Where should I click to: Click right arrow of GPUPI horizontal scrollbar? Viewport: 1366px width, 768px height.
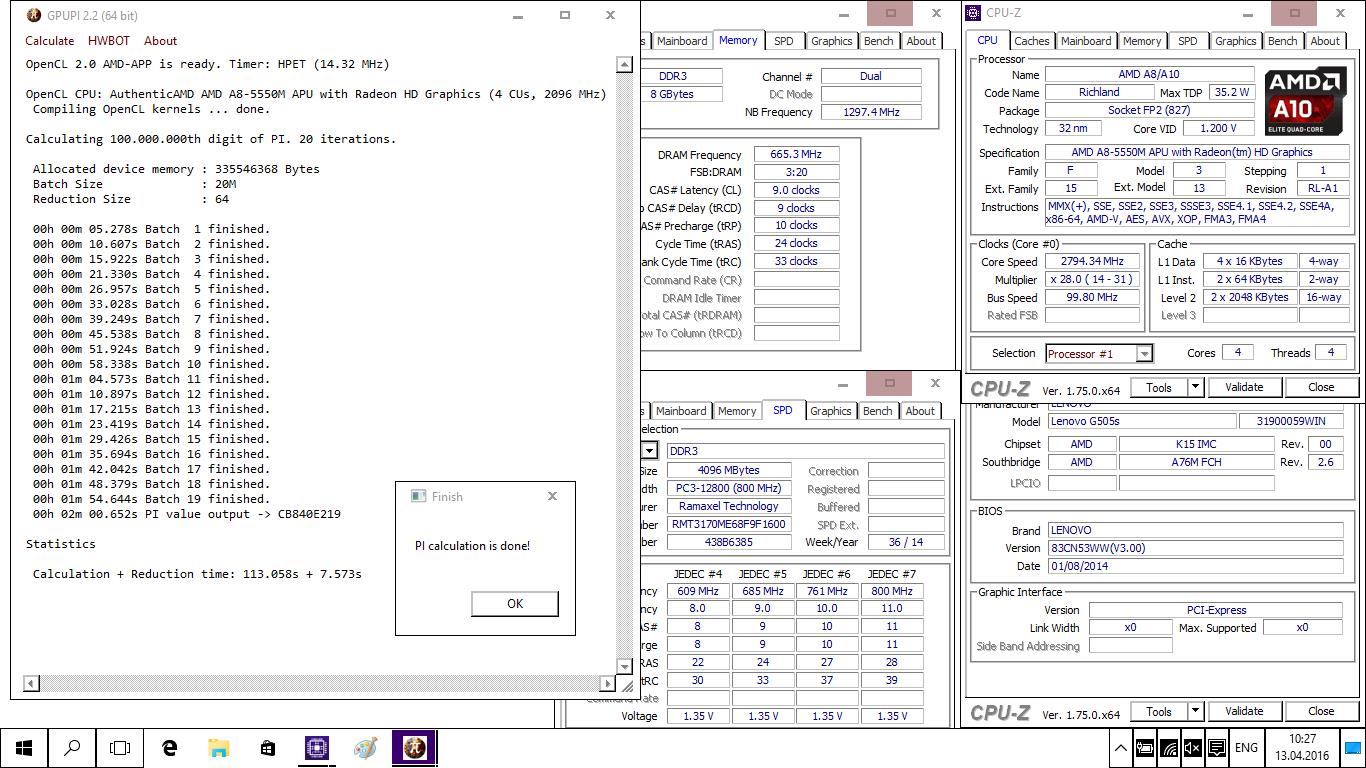pos(607,683)
